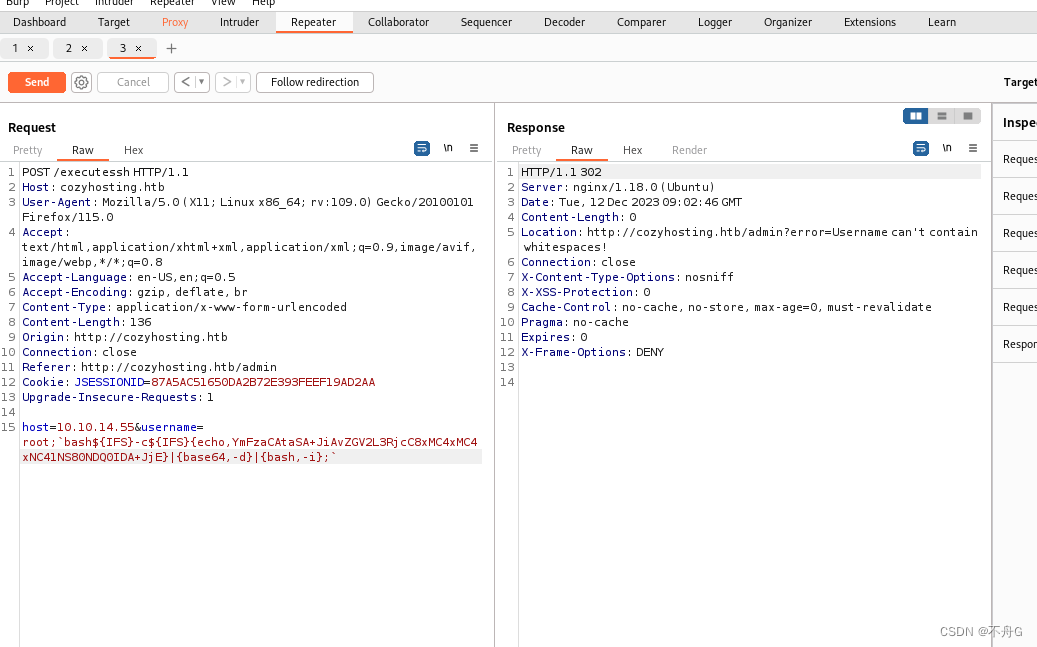Viewport: 1037px width, 647px height.
Task: Close Repeater tab 3
Action: pyautogui.click(x=138, y=48)
